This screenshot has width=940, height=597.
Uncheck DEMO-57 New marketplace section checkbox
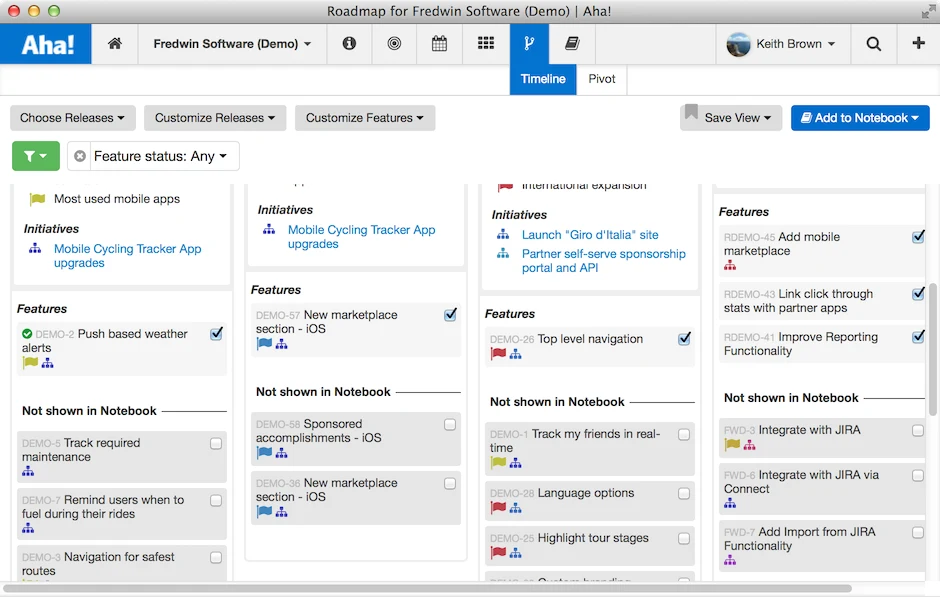(x=450, y=315)
